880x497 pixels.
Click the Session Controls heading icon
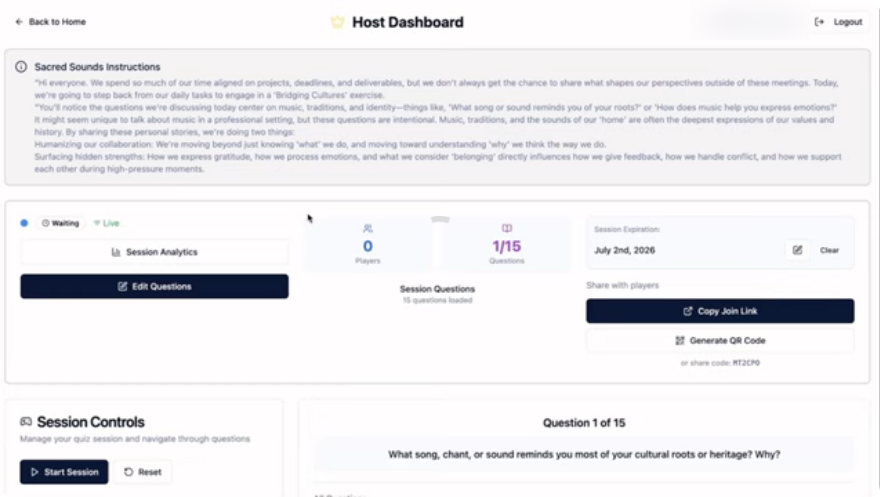(x=26, y=422)
